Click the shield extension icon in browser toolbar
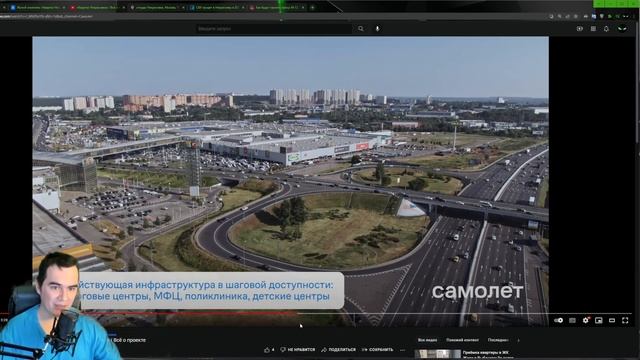The image size is (640, 360). pyautogui.click(x=602, y=17)
